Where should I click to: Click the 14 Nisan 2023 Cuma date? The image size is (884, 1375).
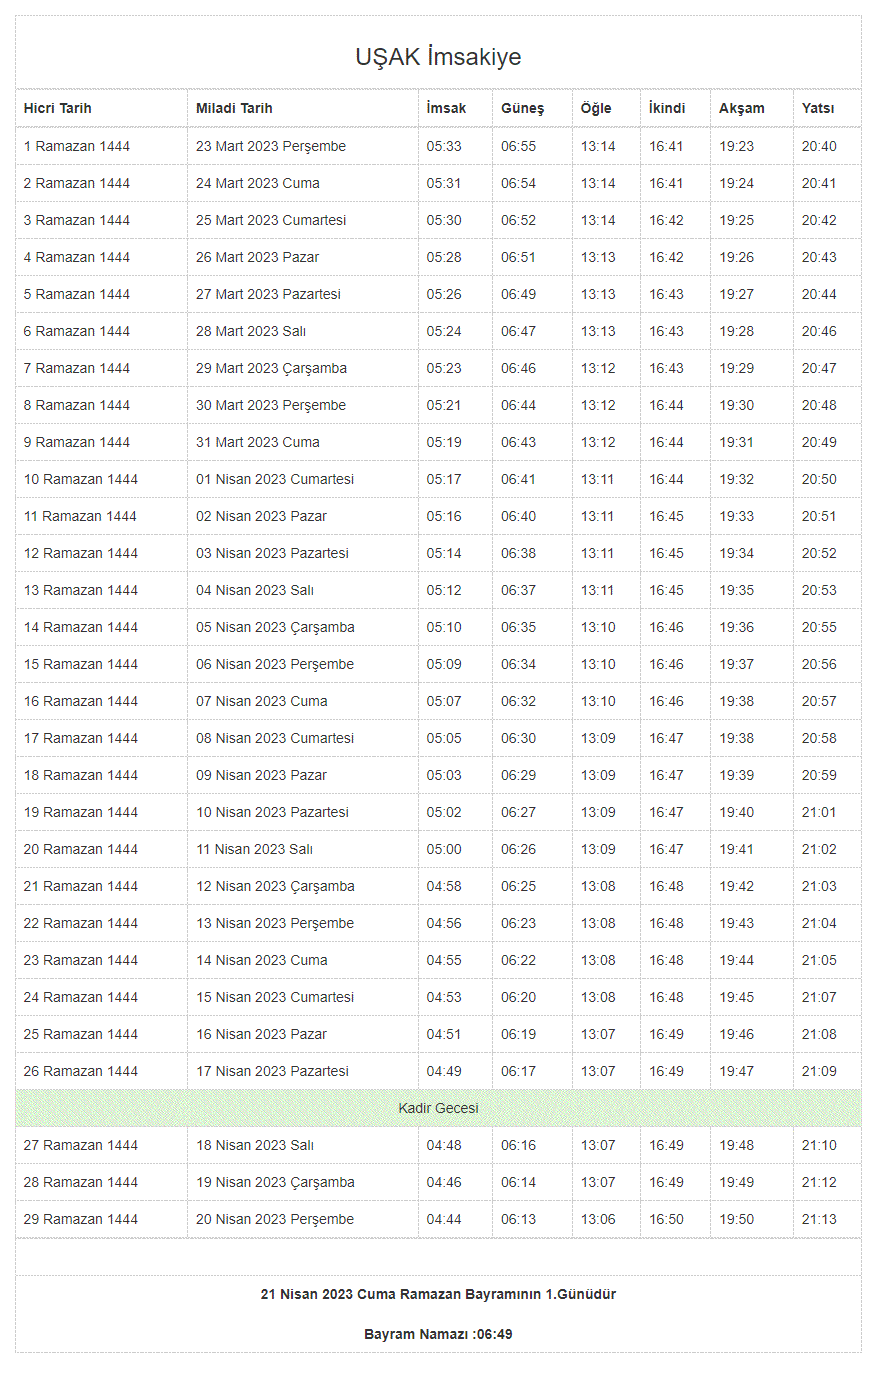[x=262, y=960]
